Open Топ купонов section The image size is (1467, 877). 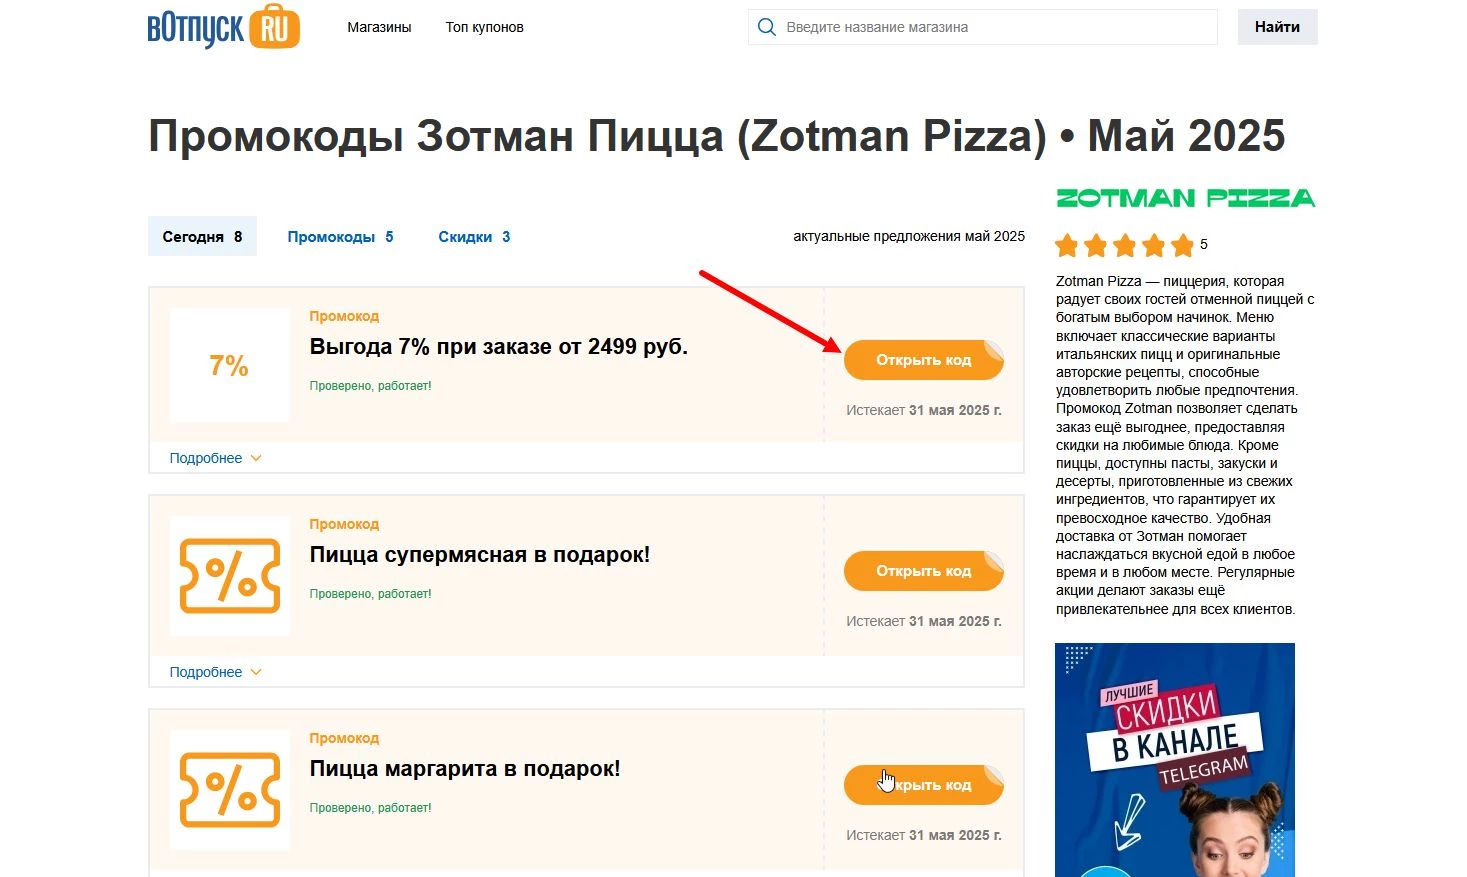pos(484,27)
